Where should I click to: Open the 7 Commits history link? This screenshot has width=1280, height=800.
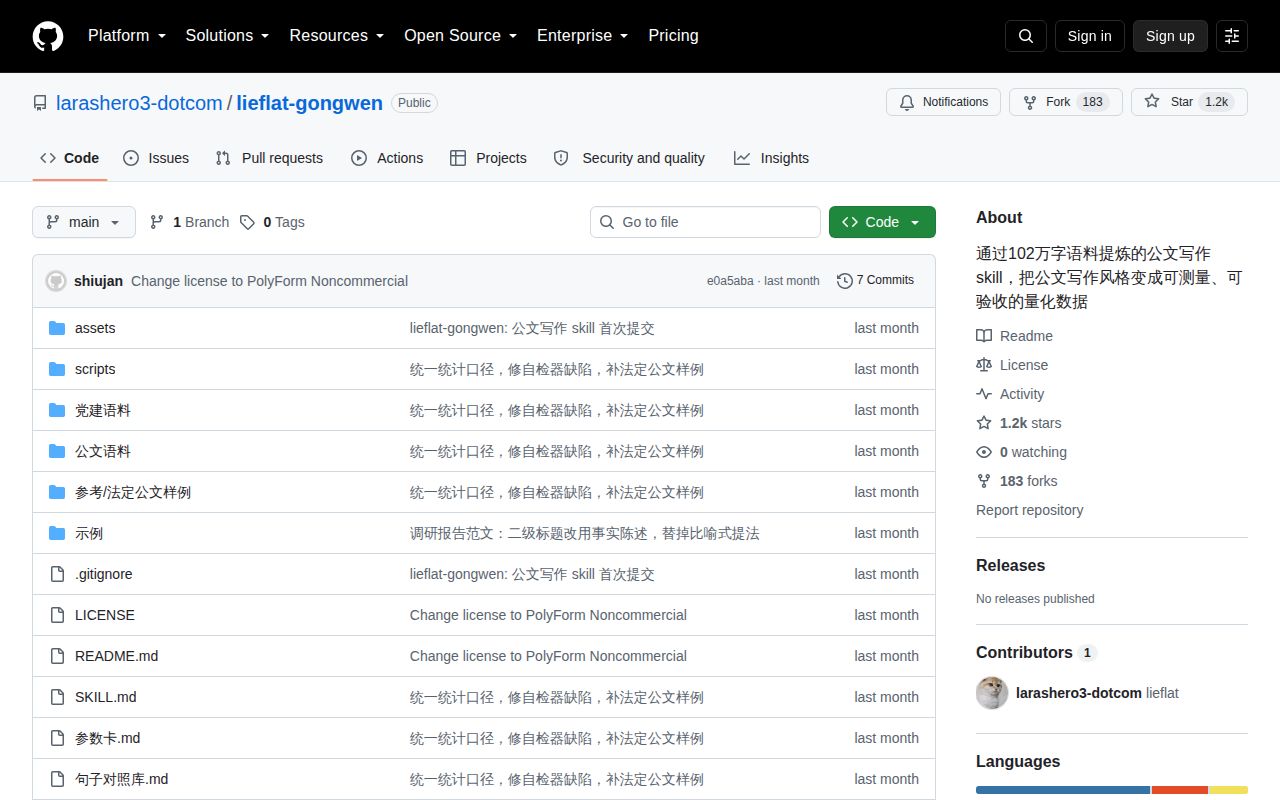pyautogui.click(x=876, y=281)
